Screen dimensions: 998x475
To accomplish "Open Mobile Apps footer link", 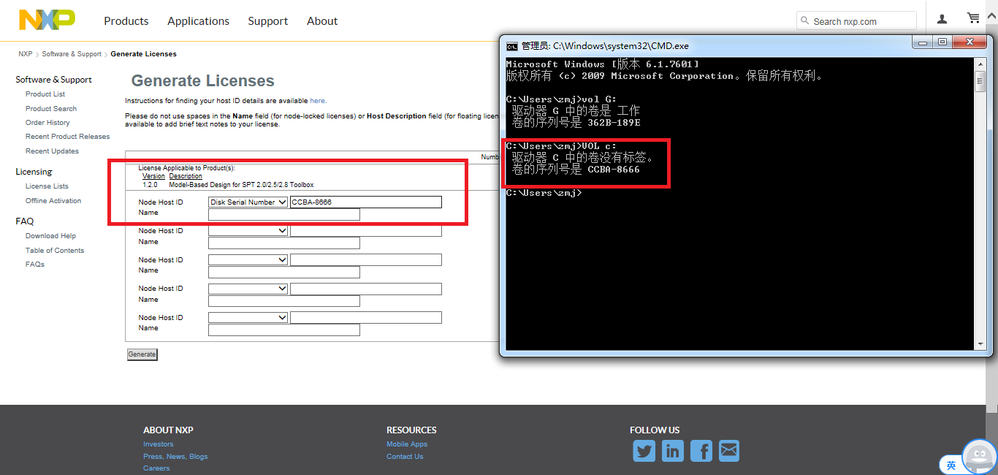I will point(407,444).
